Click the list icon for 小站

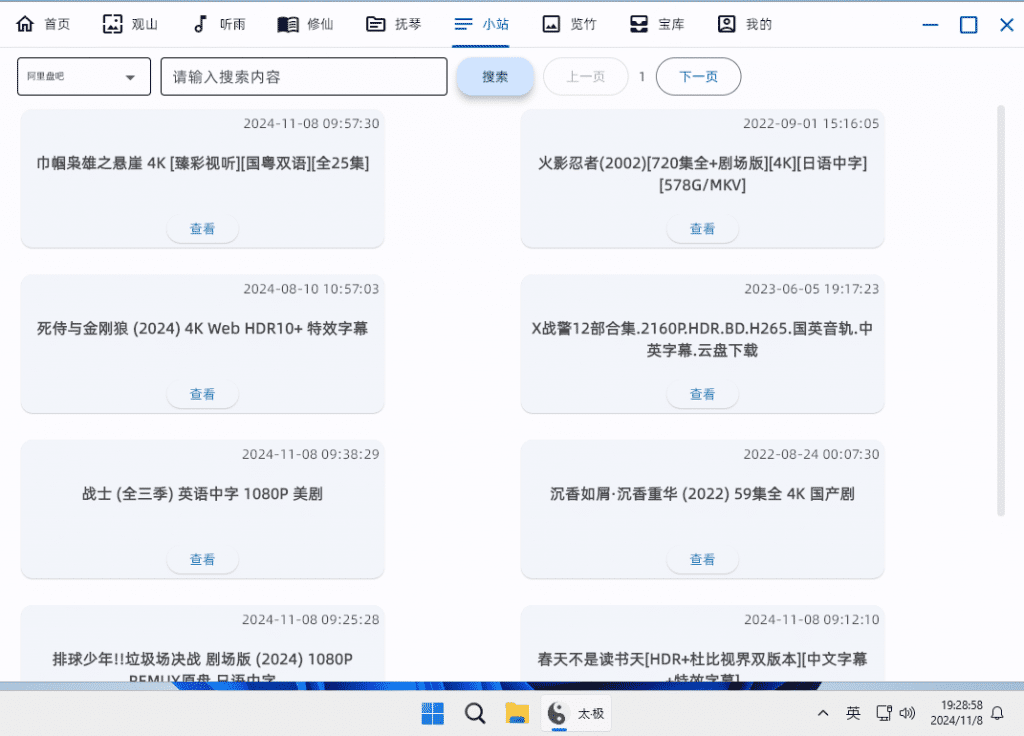[x=463, y=24]
